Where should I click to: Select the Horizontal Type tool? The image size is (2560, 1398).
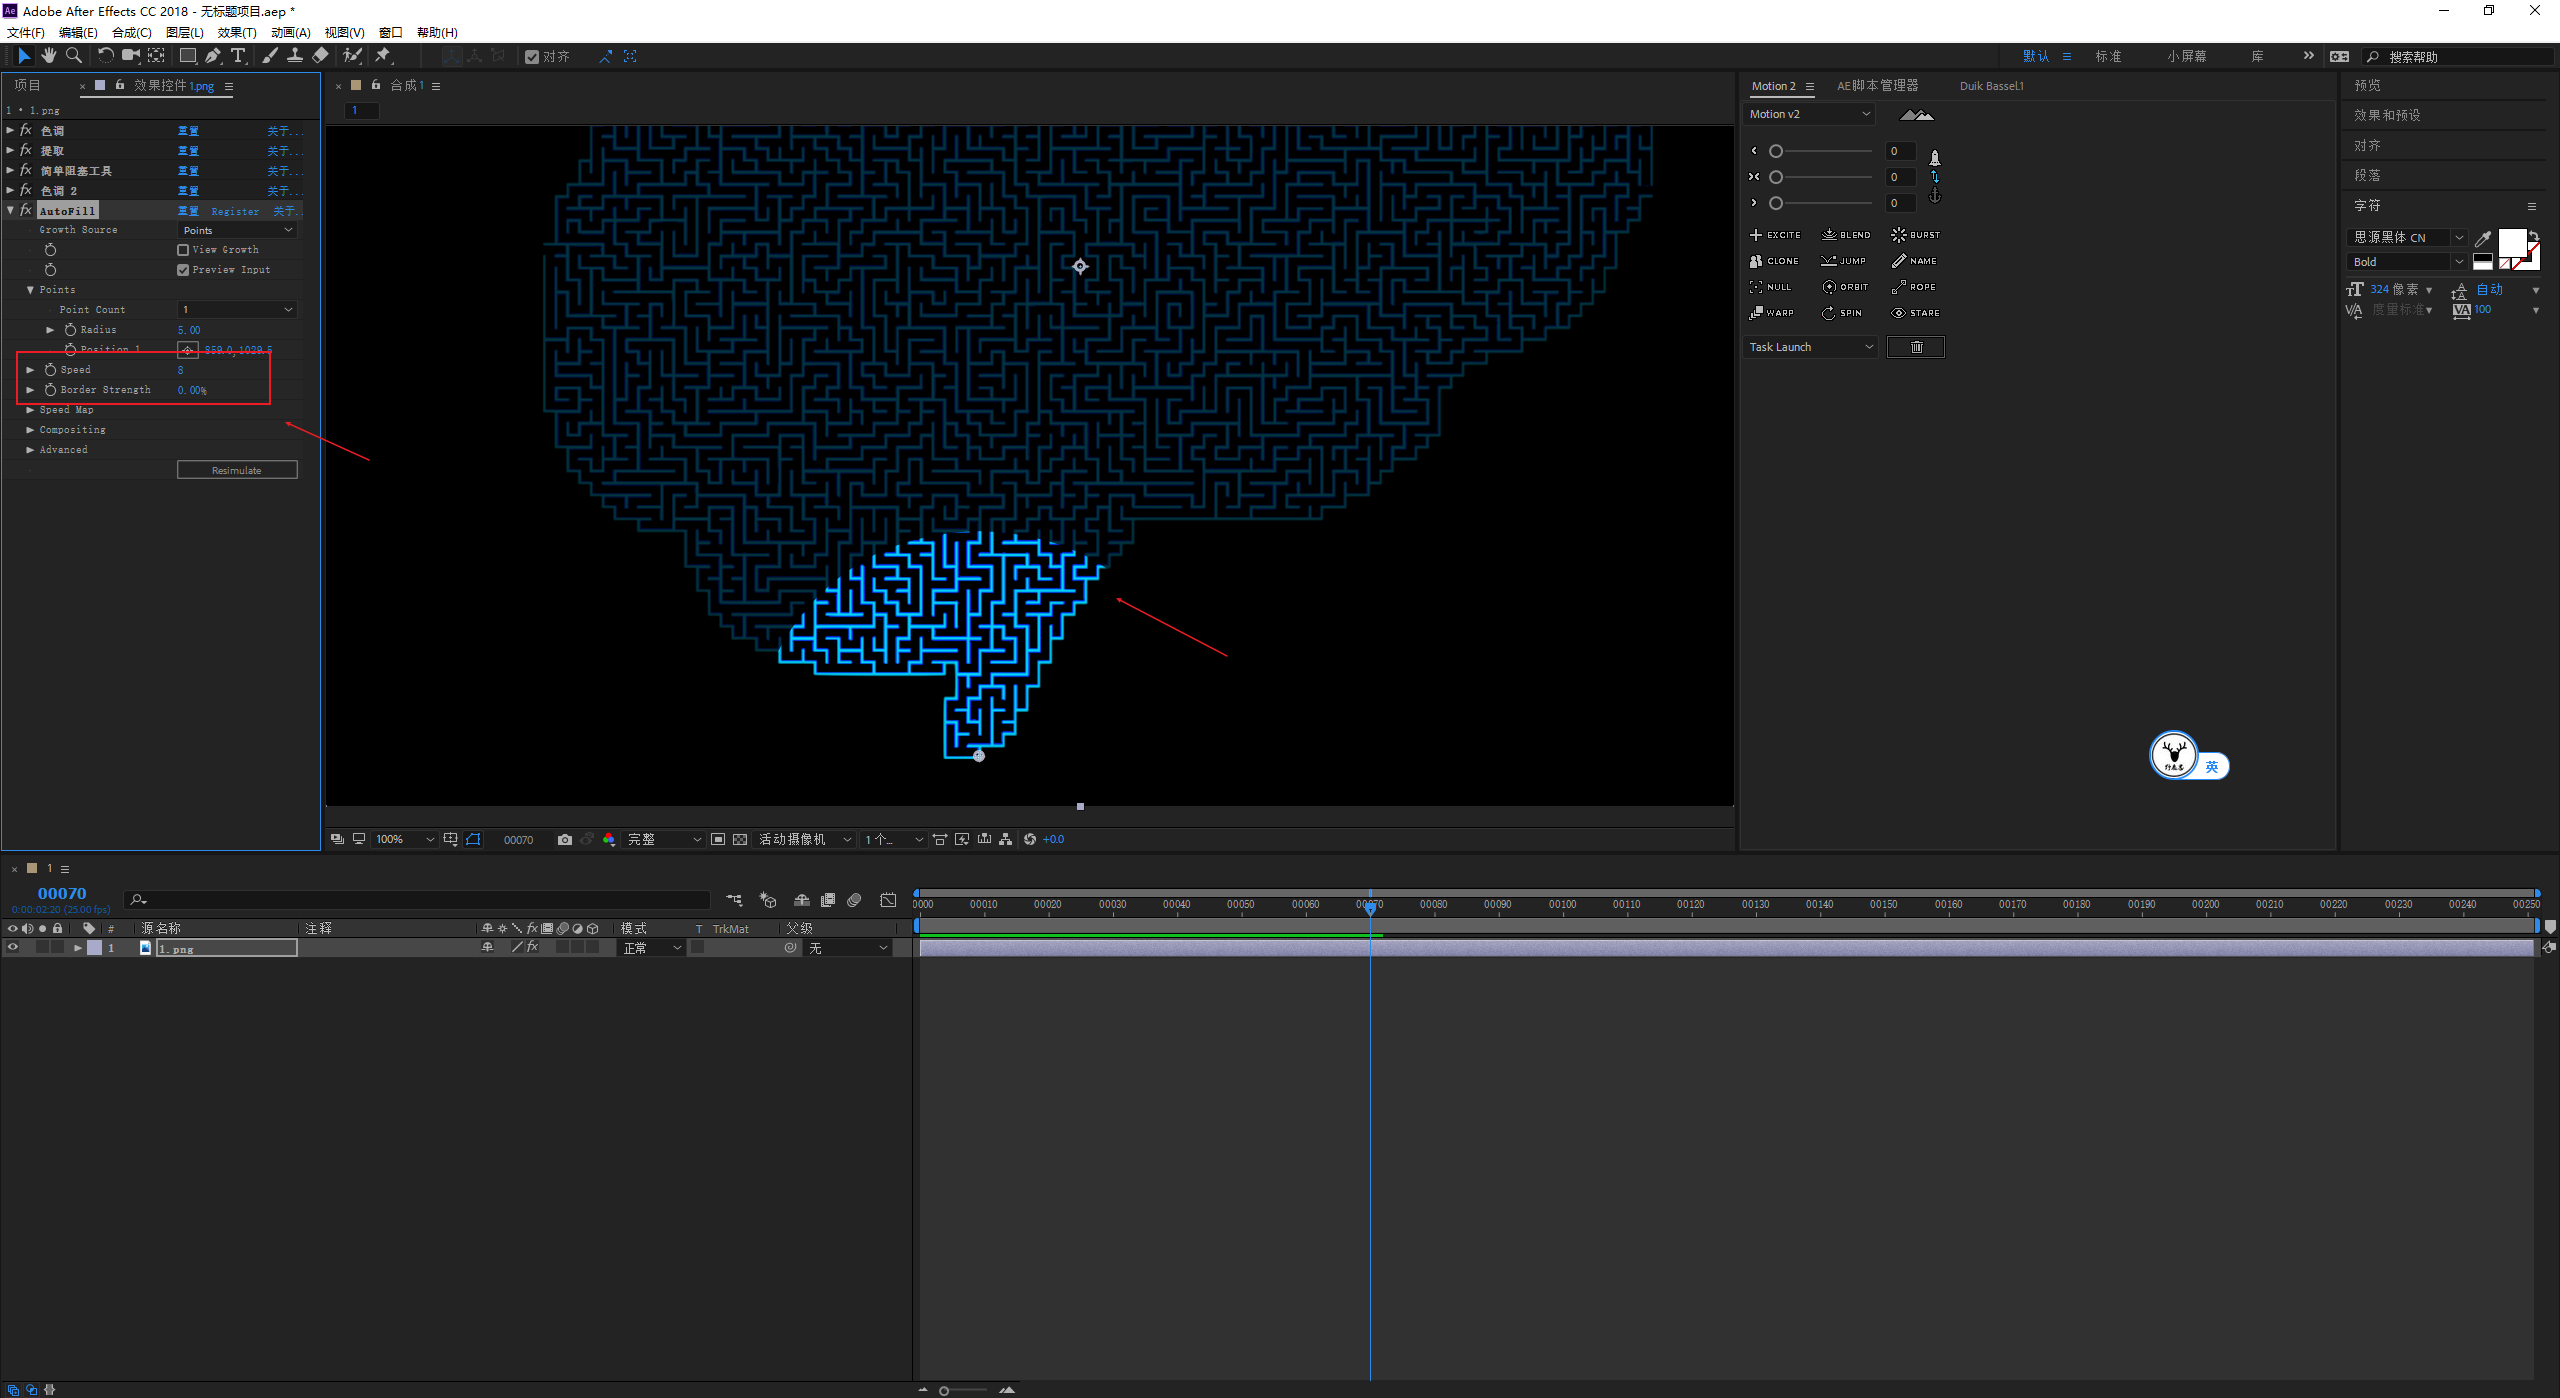238,56
